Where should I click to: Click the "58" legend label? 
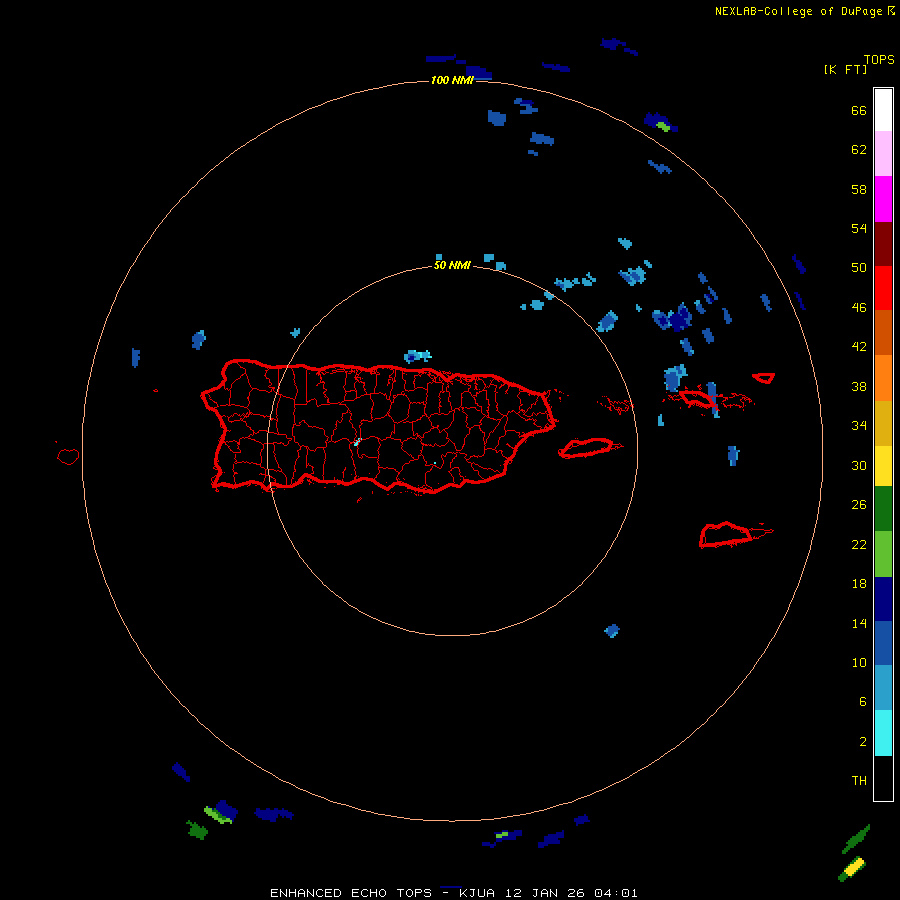coord(859,189)
